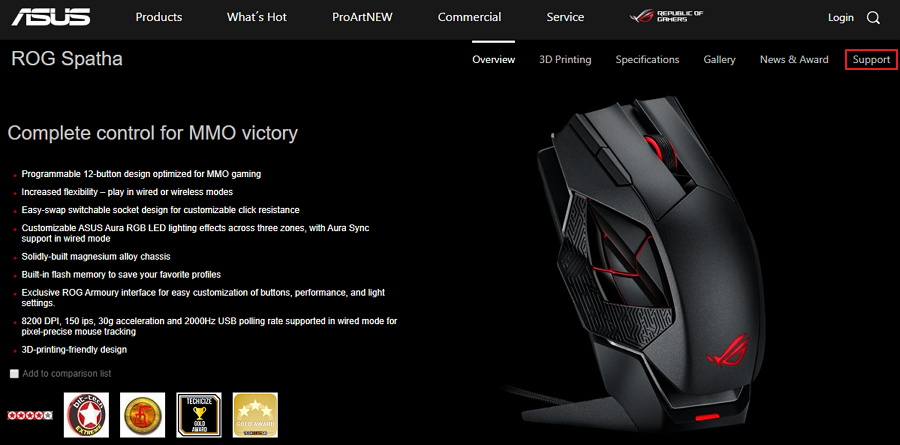Viewport: 900px width, 445px height.
Task: Open the Products menu
Action: [159, 17]
